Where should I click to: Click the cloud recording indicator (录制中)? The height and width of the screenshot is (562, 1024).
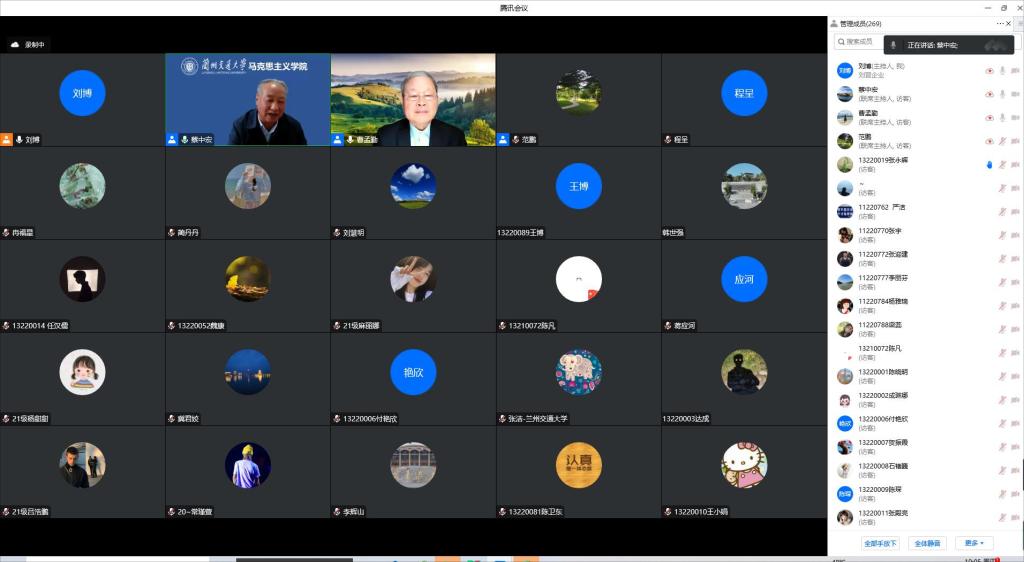pos(28,45)
